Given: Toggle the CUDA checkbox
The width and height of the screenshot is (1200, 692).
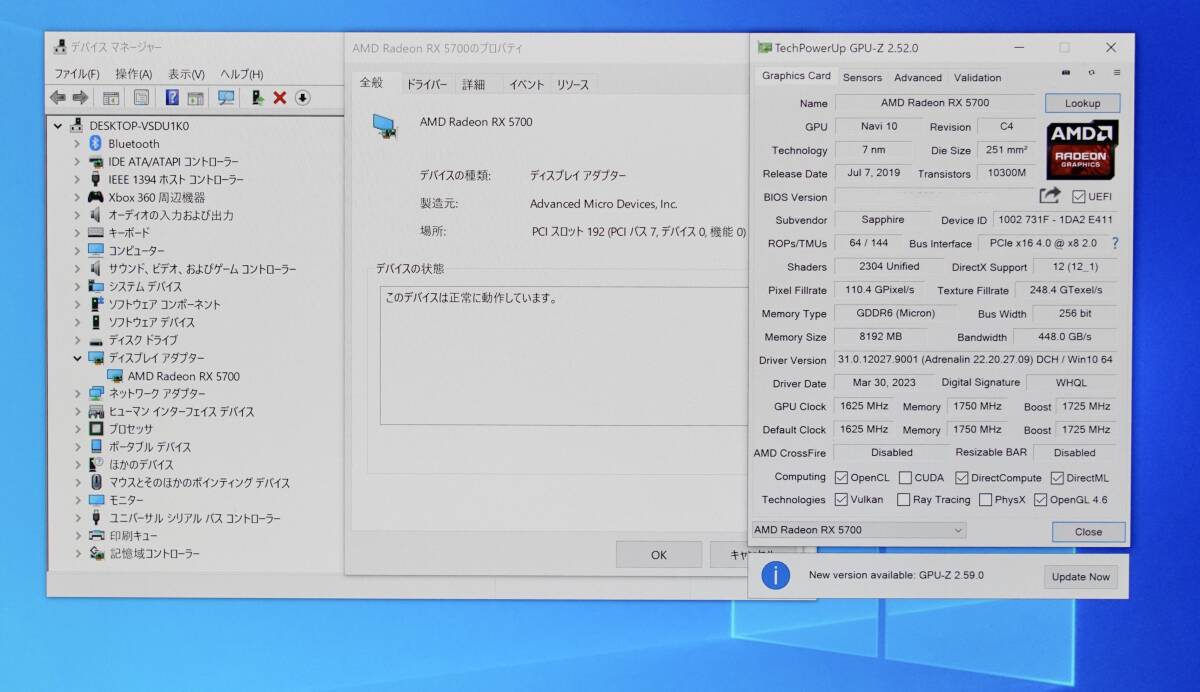Looking at the screenshot, I should click(x=905, y=478).
